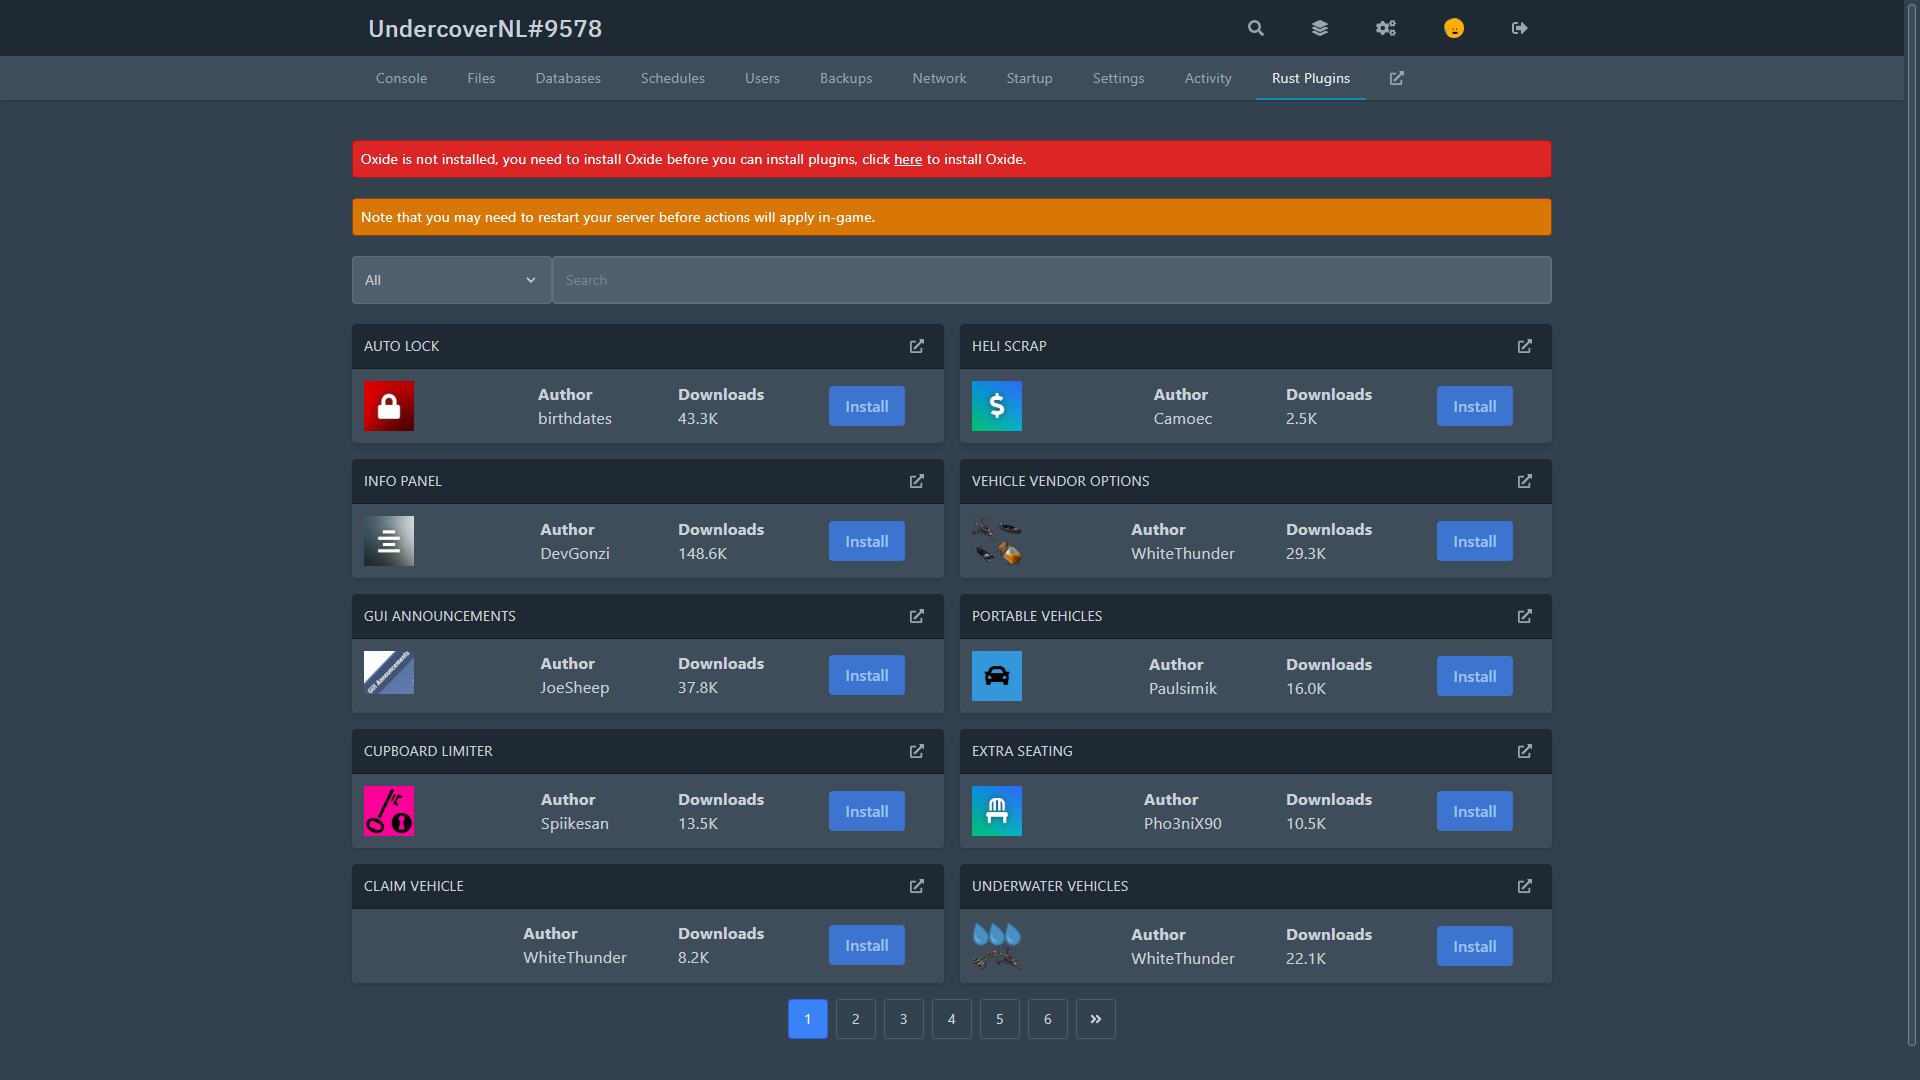Viewport: 1920px width, 1080px height.
Task: Jump to the last page arrows
Action: tap(1096, 1019)
